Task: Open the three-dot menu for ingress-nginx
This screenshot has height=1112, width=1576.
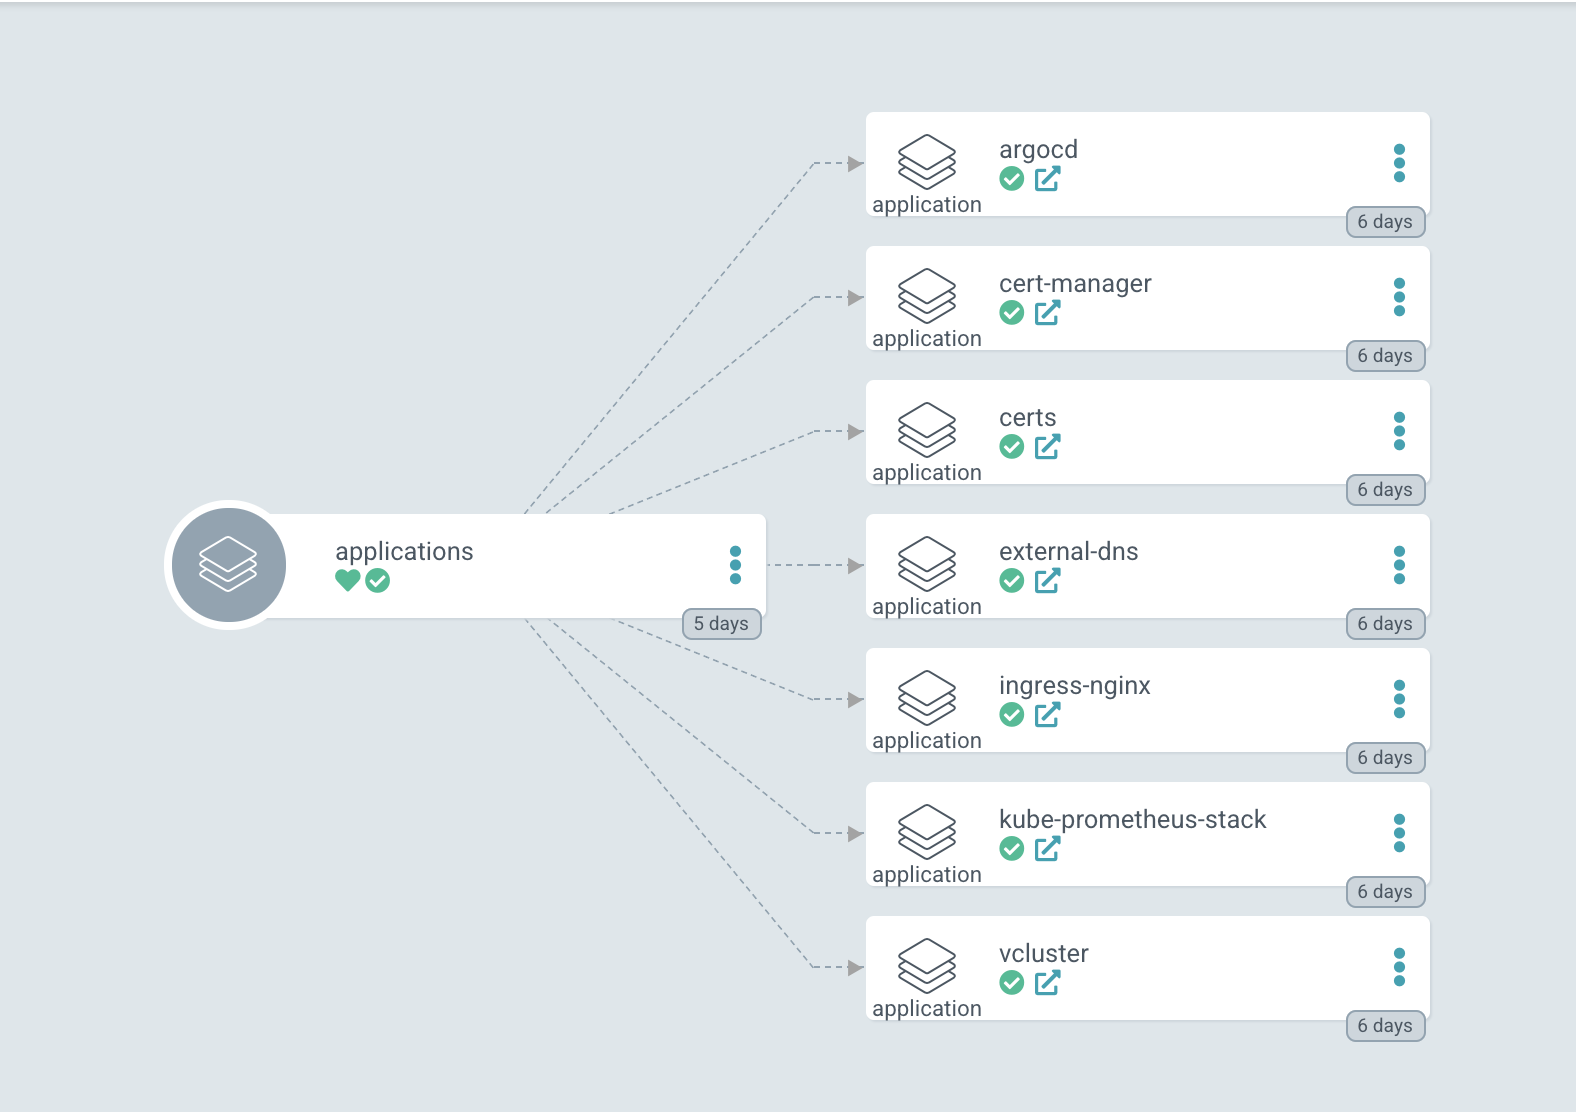Action: [x=1399, y=699]
